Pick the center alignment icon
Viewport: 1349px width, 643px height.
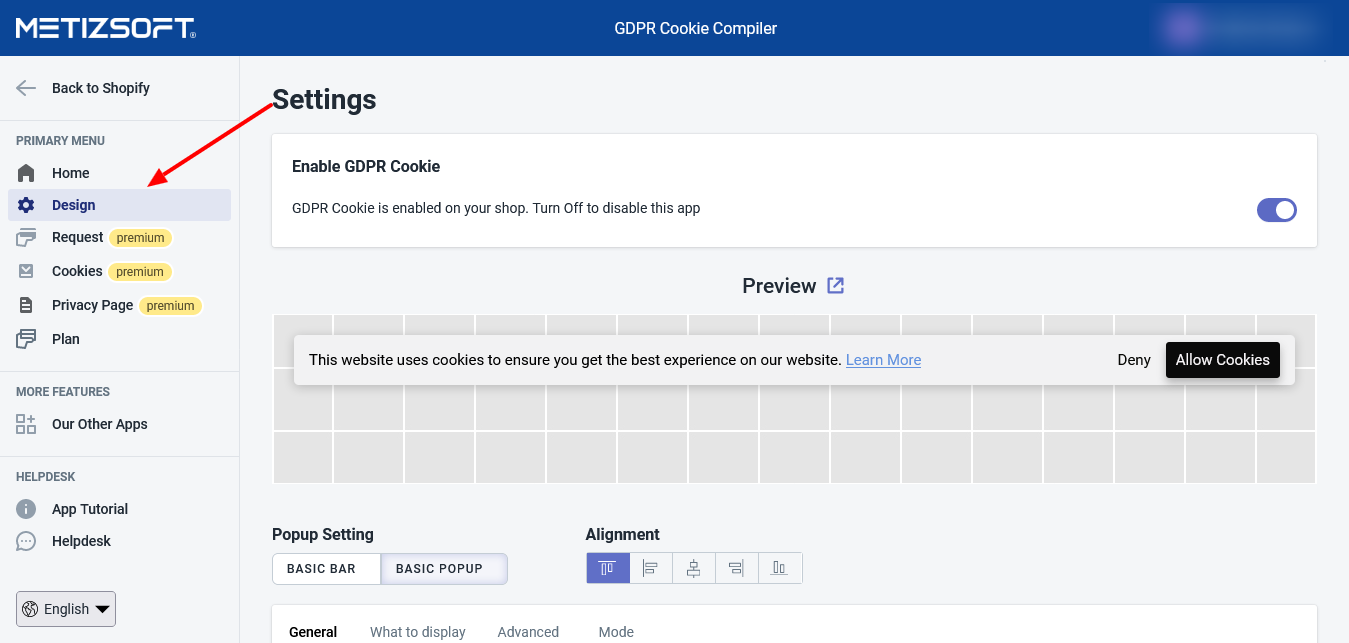click(693, 568)
